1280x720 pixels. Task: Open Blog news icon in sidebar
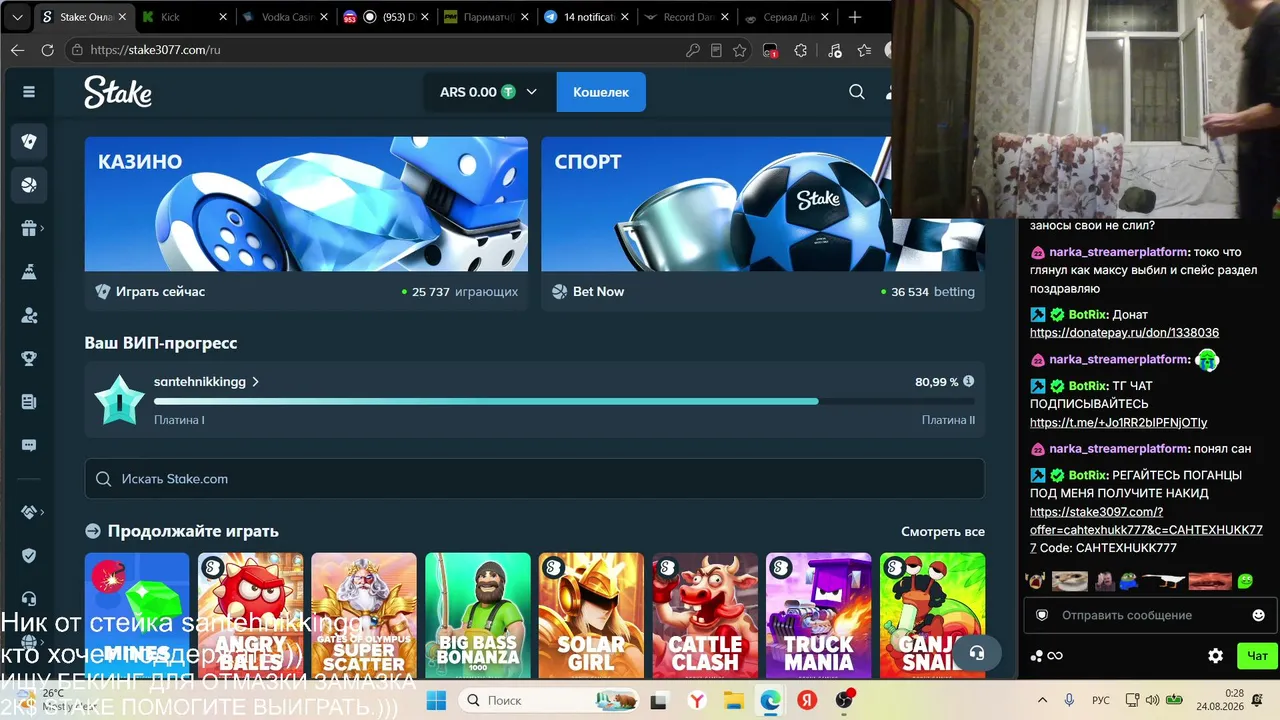coord(29,402)
